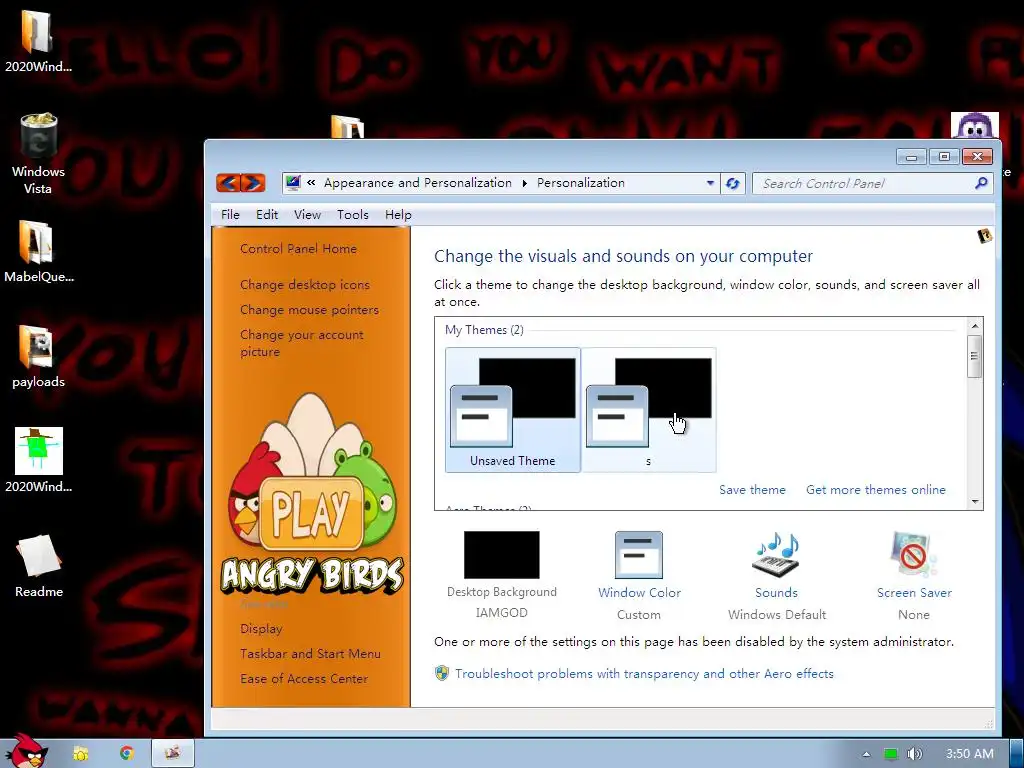The width and height of the screenshot is (1024, 768).
Task: Click the Angry Birds Start button
Action: 25,751
